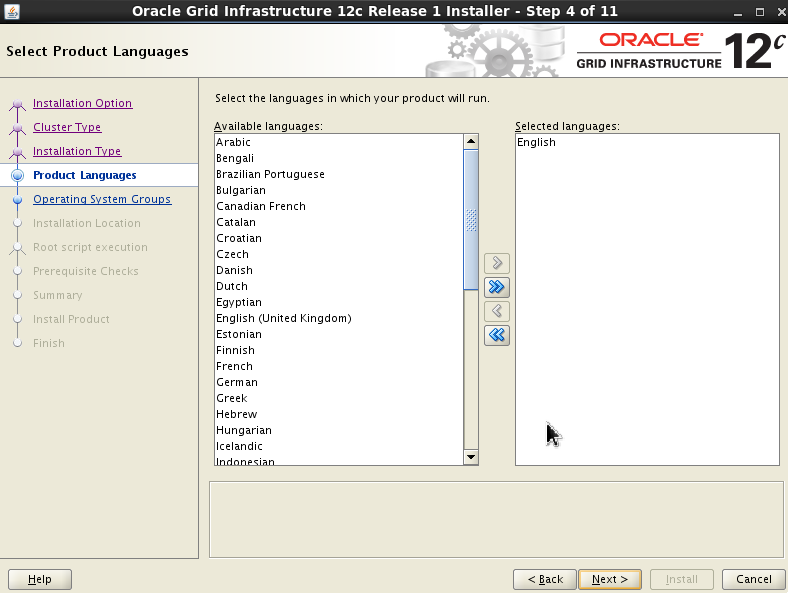Go to the Cluster Type step
The image size is (788, 593).
67,127
